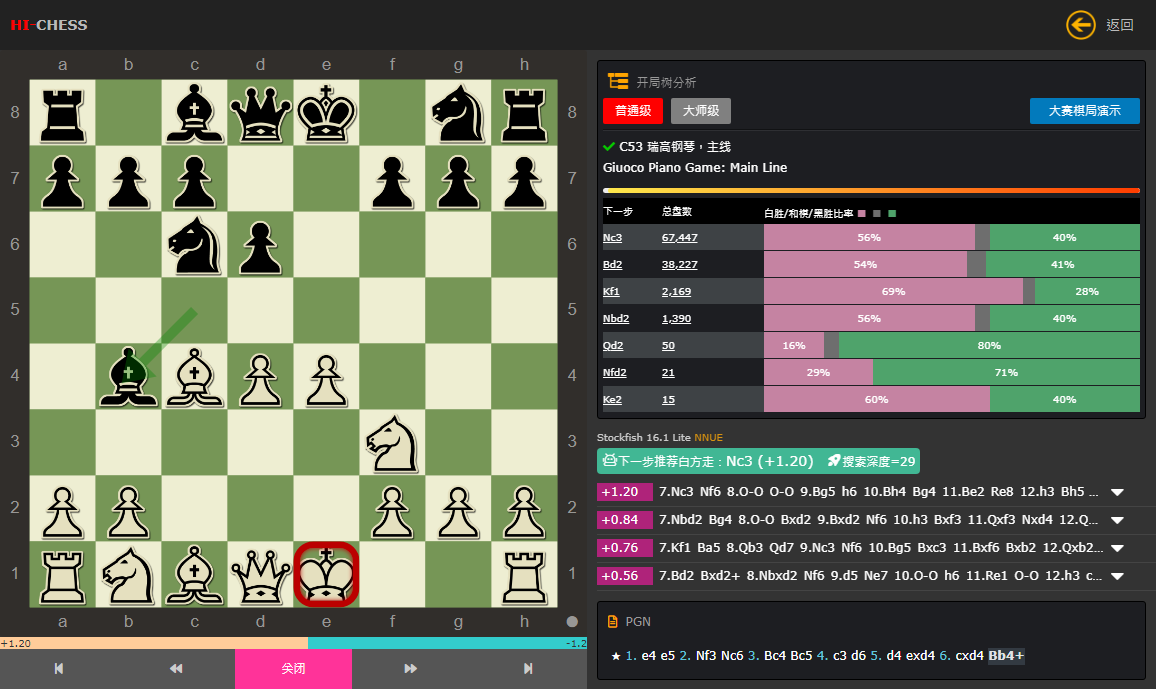
Task: Click the opening tree analysis icon
Action: pos(618,81)
